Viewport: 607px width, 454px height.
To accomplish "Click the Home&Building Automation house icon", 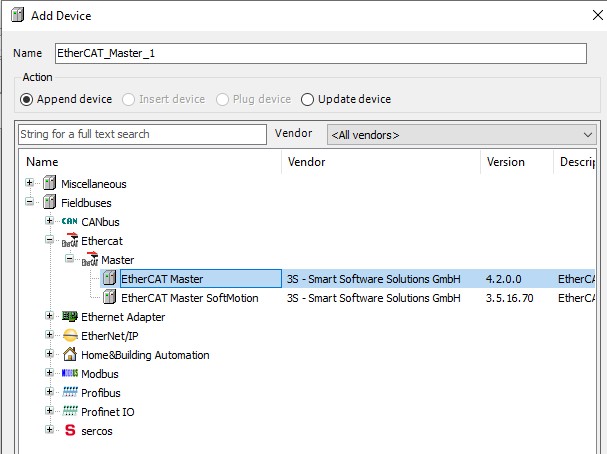I will click(69, 355).
